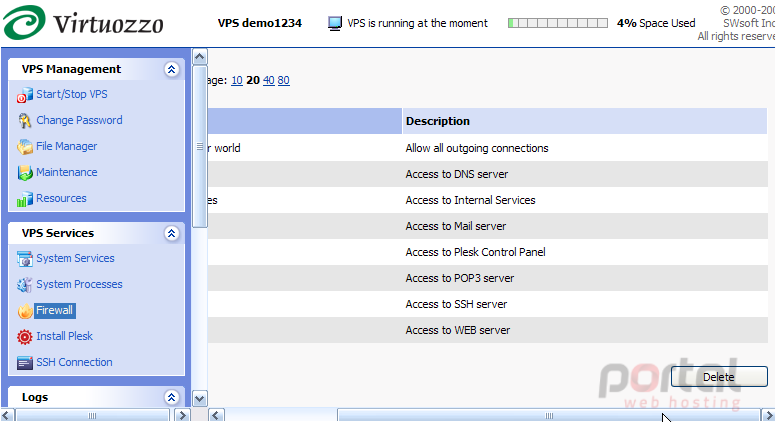Image resolution: width=776 pixels, height=422 pixels.
Task: Click the disk space usage progress bar
Action: tap(558, 23)
